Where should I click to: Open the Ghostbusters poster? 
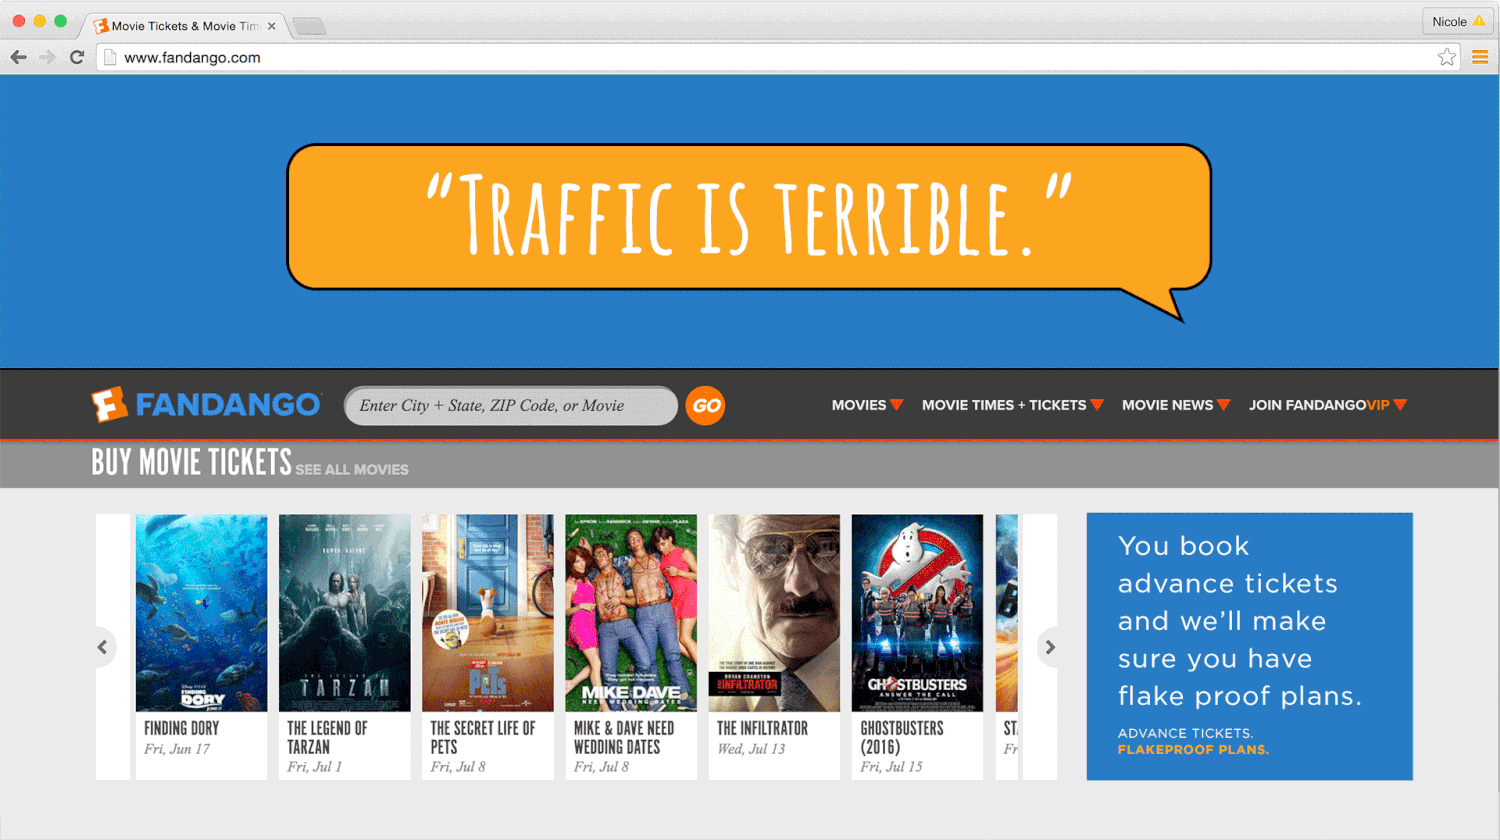[x=917, y=613]
